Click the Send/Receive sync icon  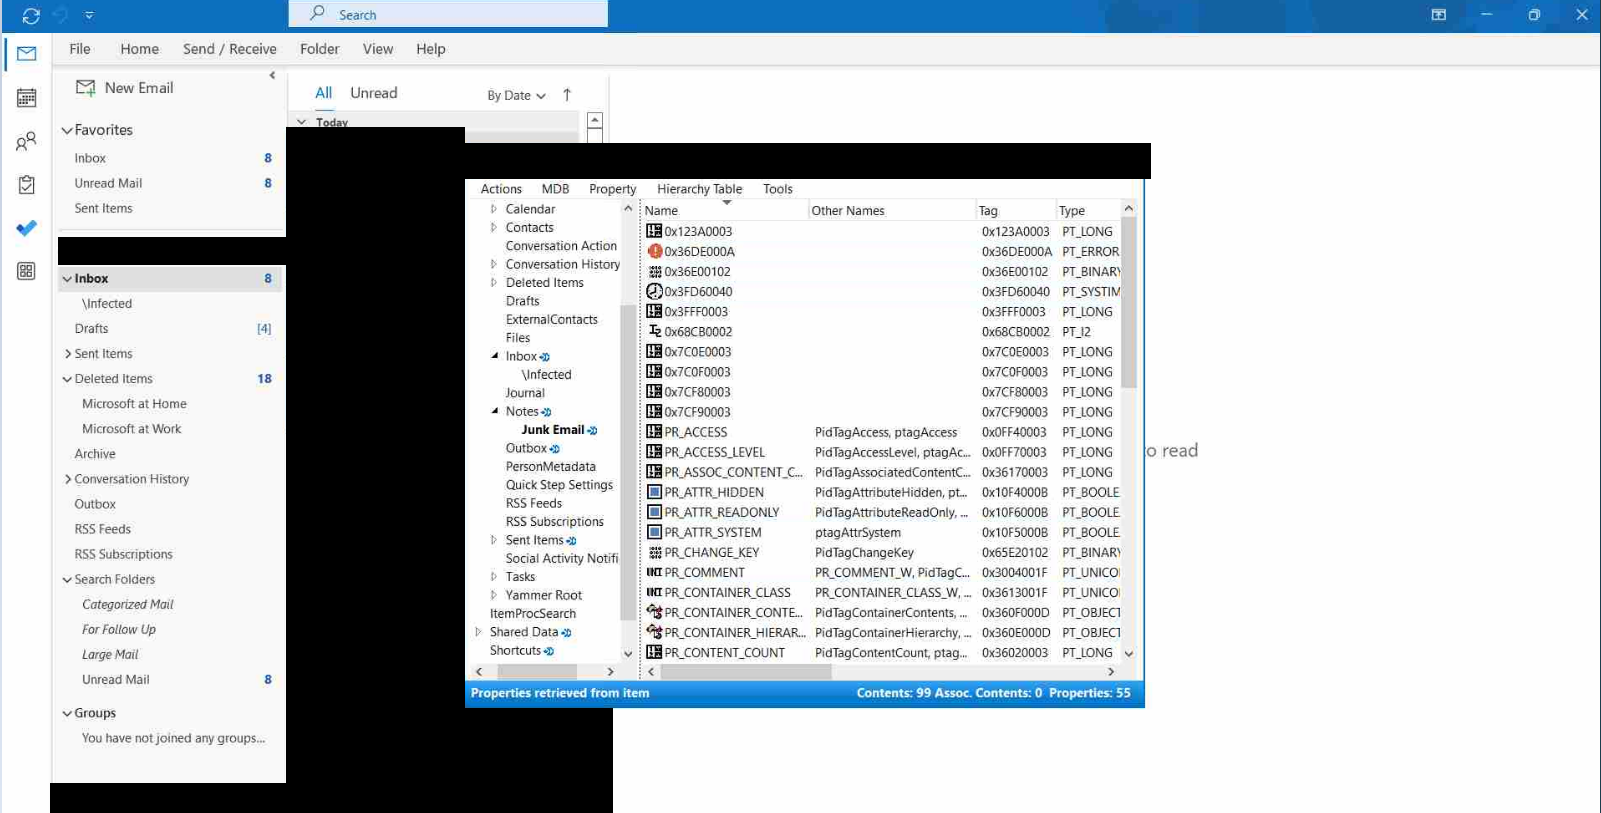[31, 16]
